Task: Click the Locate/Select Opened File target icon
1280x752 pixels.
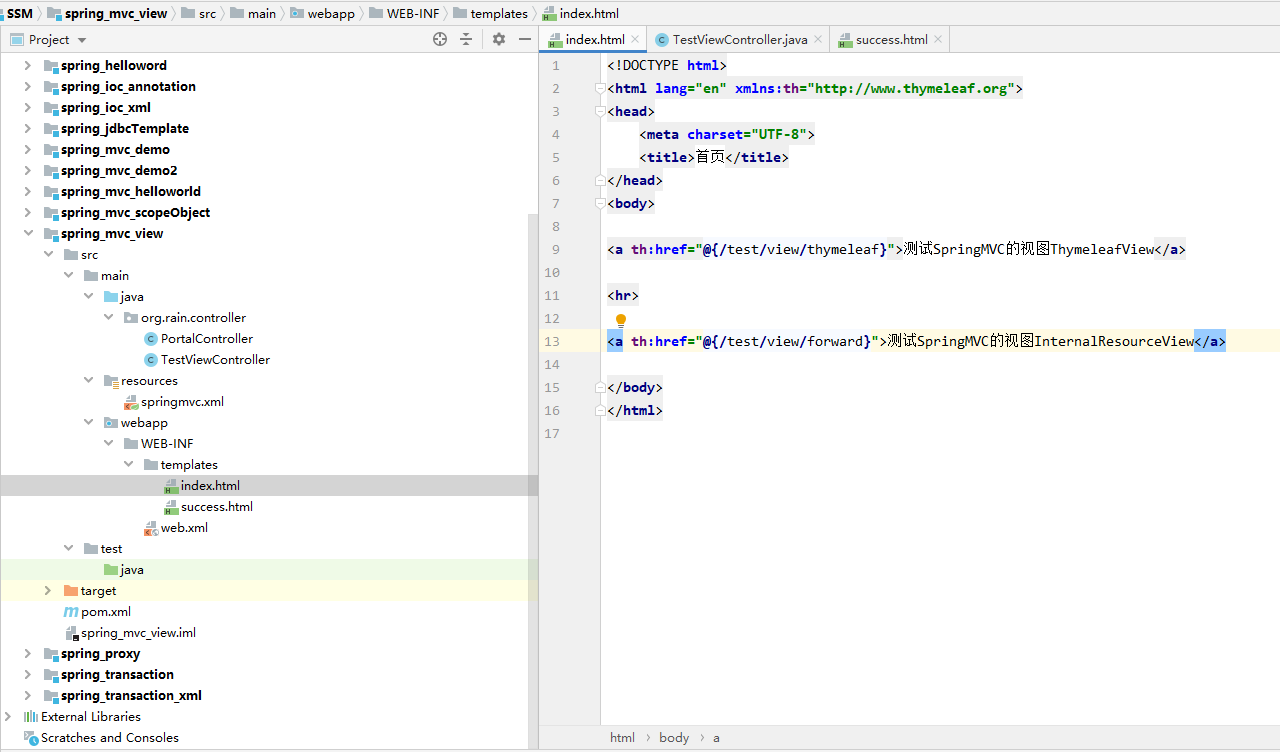Action: point(440,39)
